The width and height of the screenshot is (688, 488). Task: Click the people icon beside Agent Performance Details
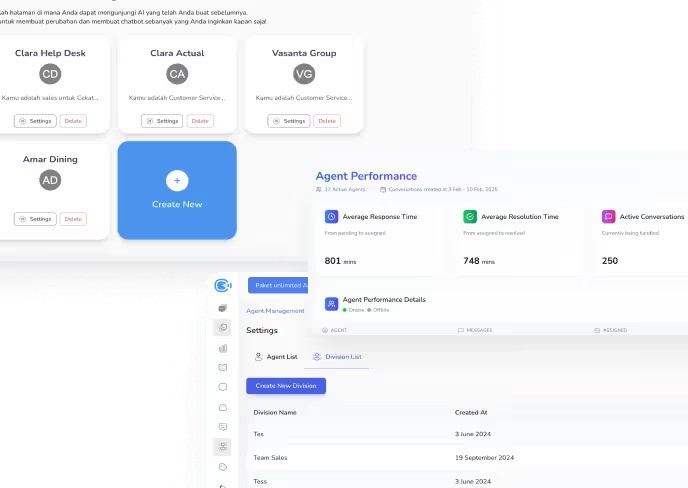(331, 304)
